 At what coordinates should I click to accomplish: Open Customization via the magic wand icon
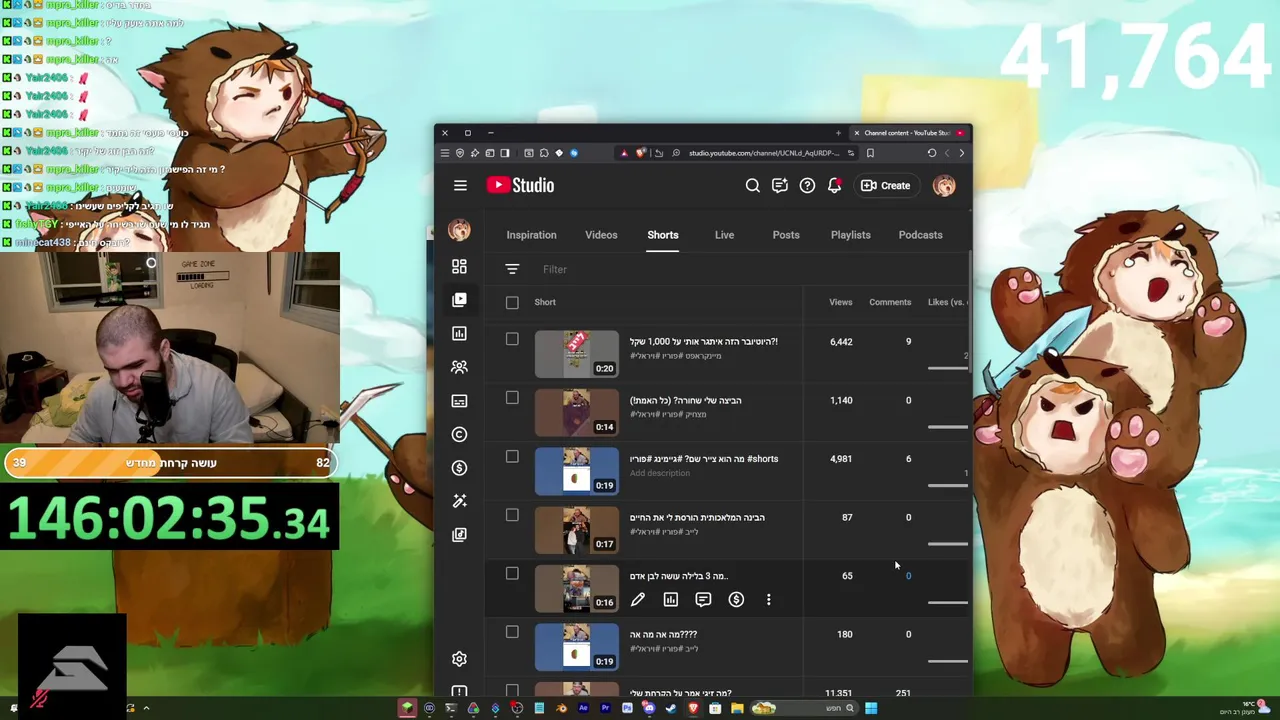[x=459, y=501]
